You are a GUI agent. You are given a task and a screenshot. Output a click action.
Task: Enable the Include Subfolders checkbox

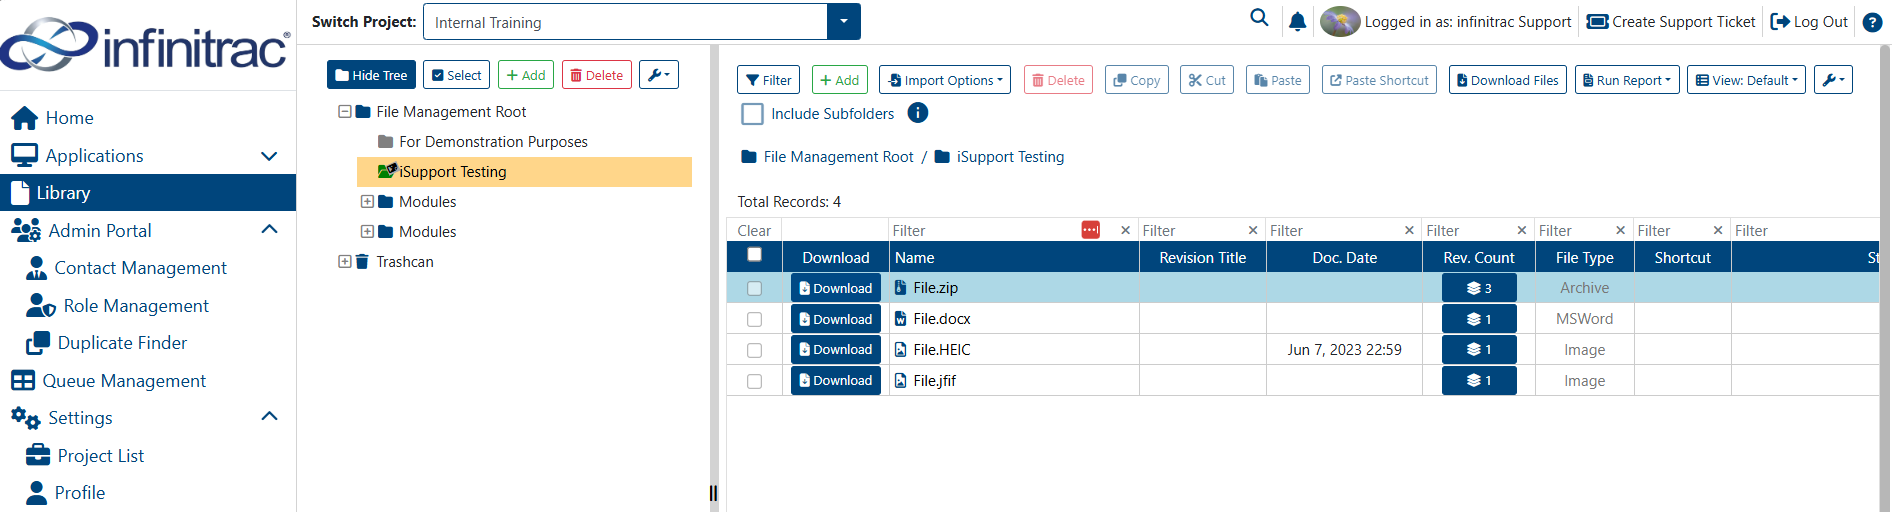click(x=752, y=114)
